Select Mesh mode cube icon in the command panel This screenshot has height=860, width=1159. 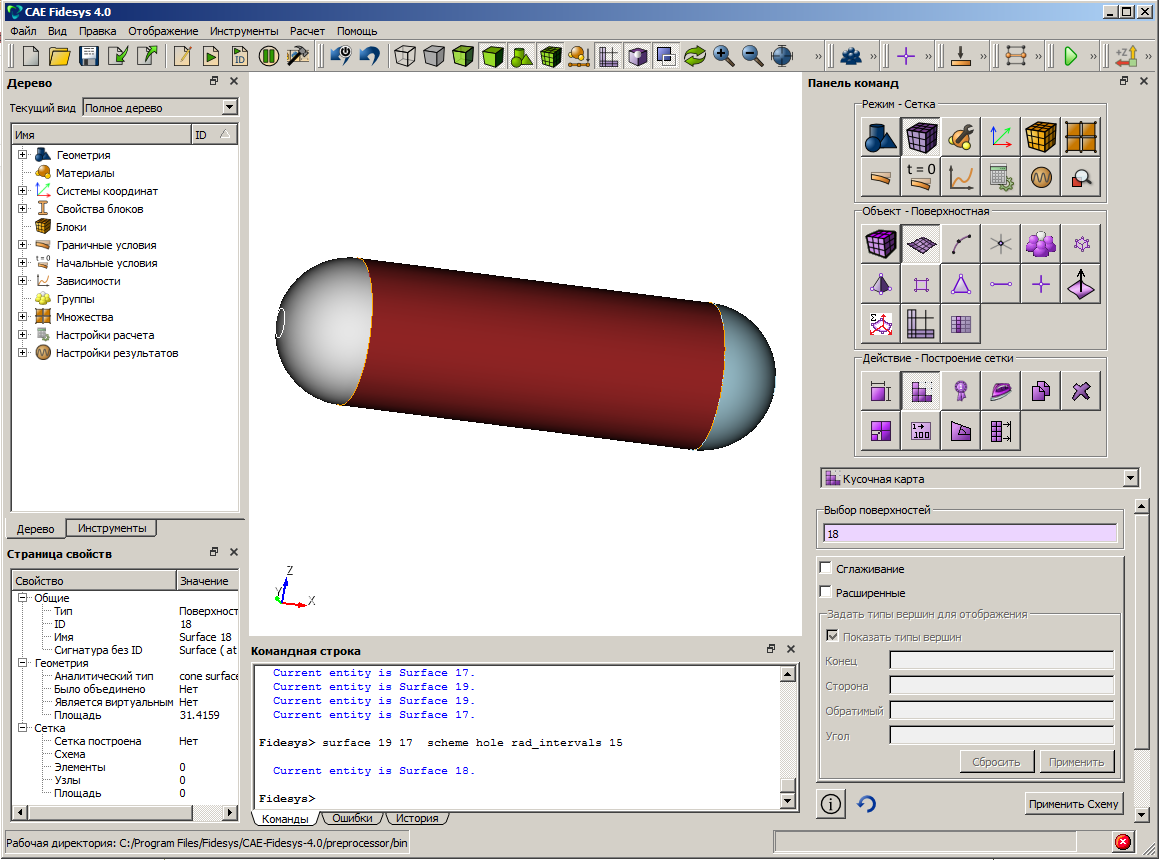point(920,137)
